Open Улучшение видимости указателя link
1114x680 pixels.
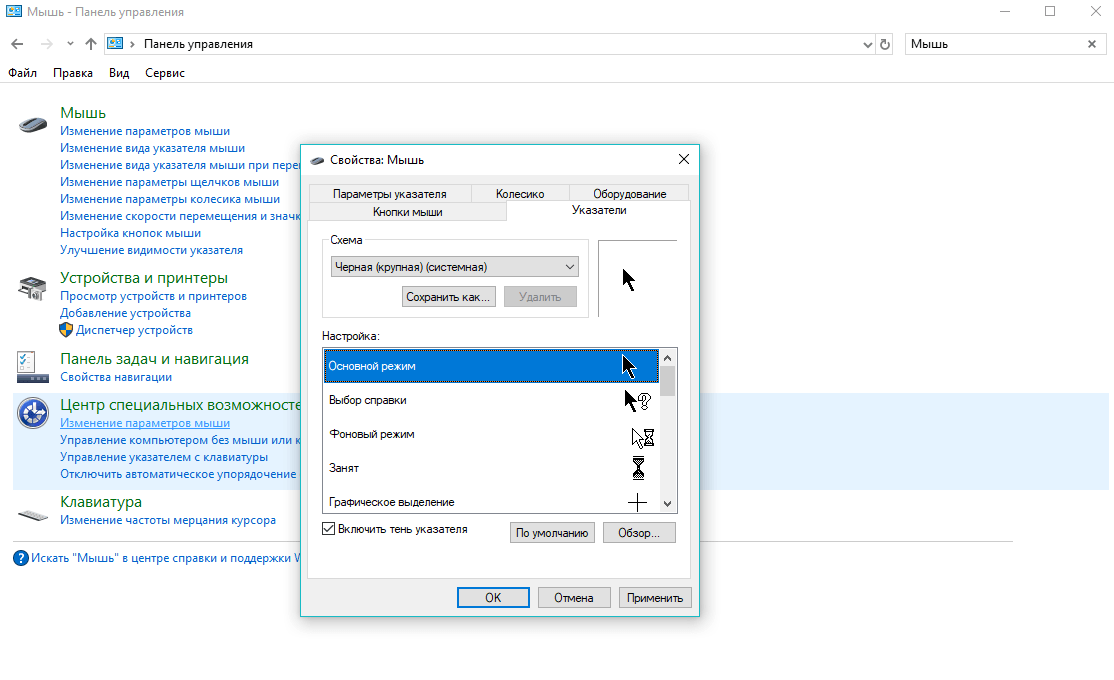(151, 250)
